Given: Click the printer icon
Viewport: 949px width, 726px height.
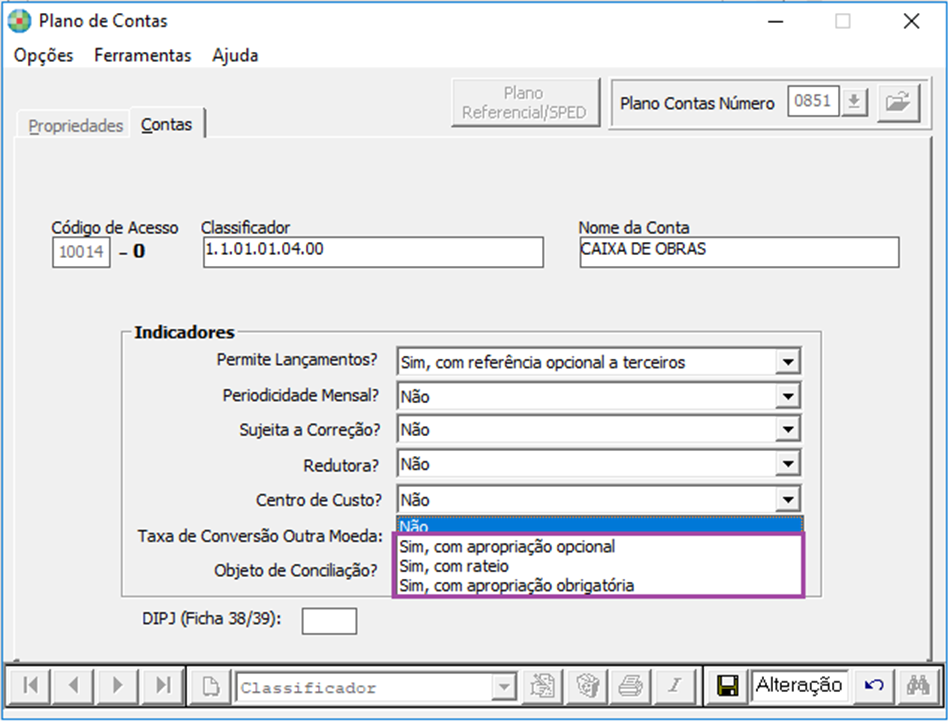Looking at the screenshot, I should [631, 686].
